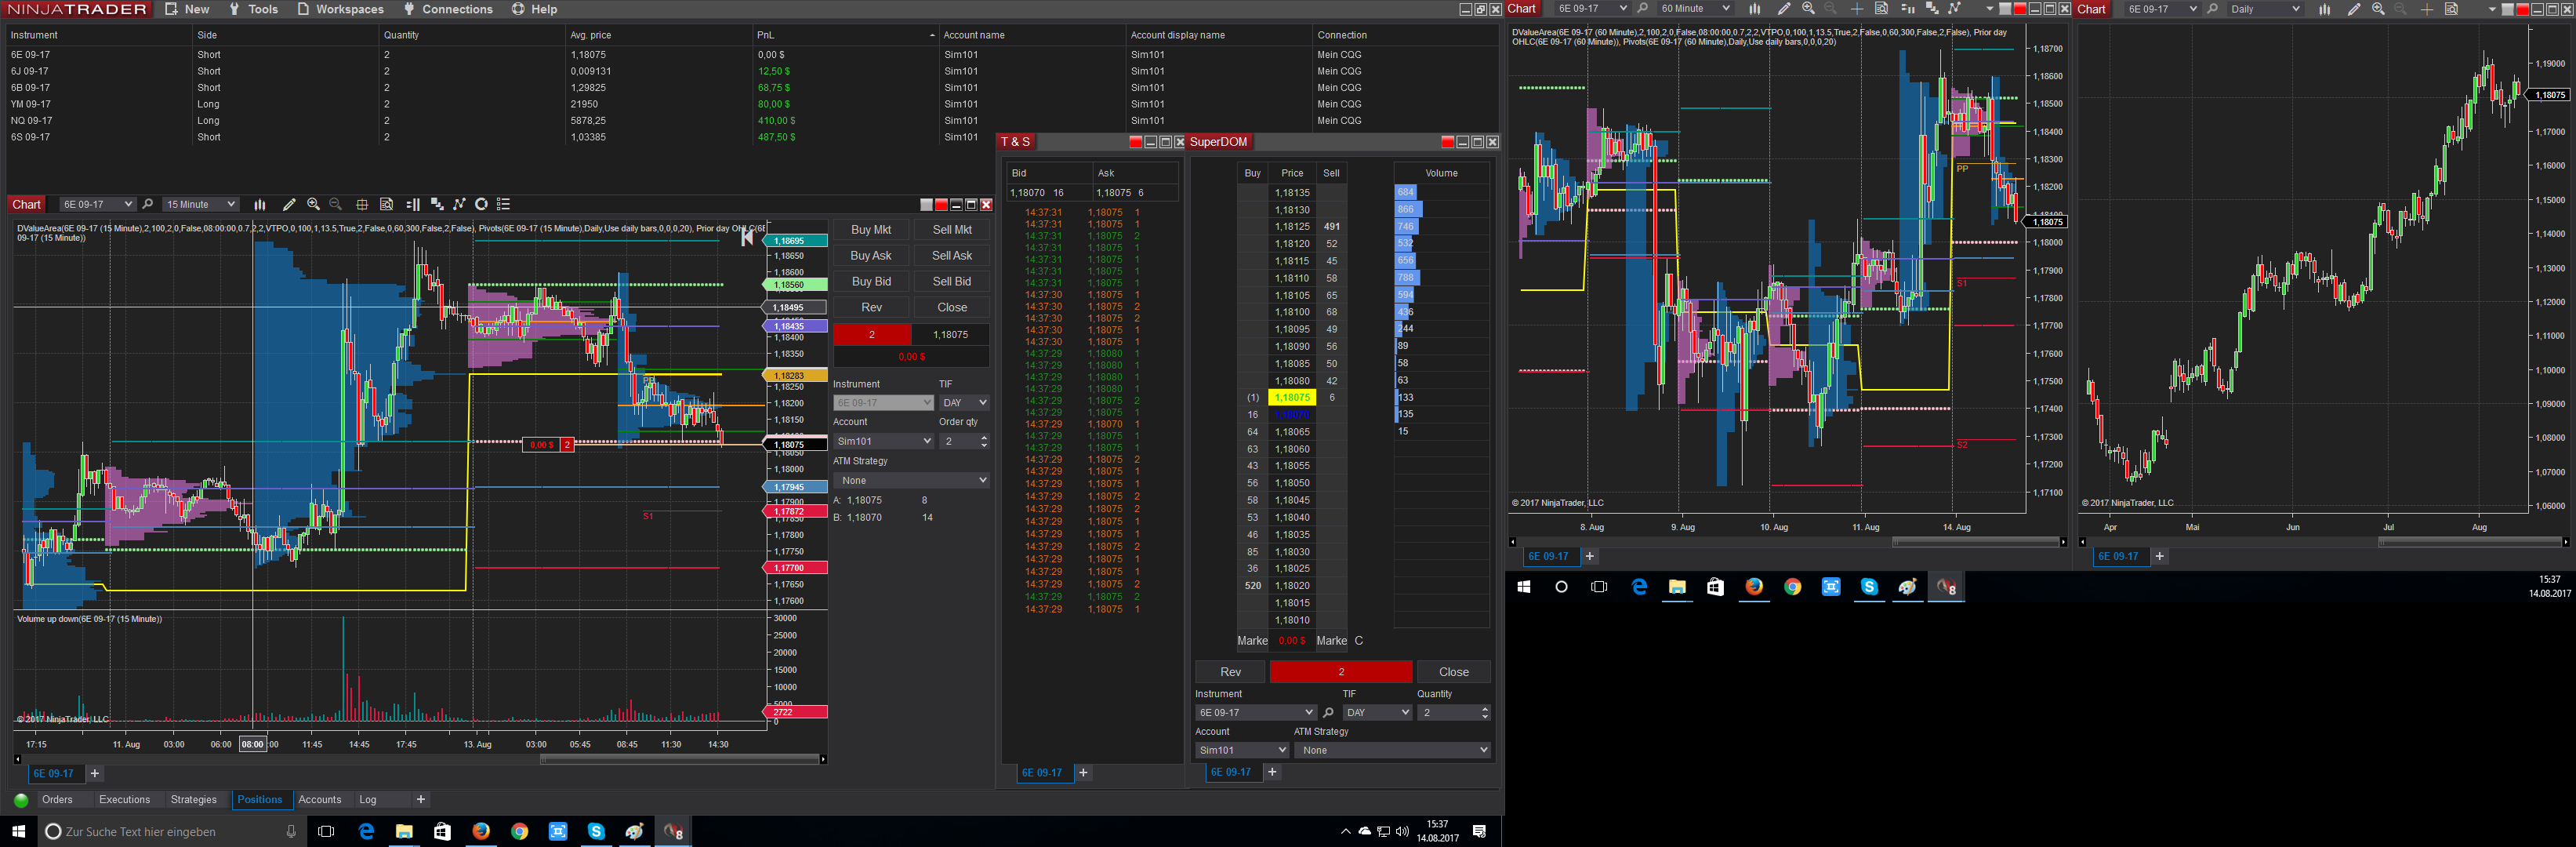Open Firefox from left monitor taskbar
2576x847 pixels.
pos(481,831)
